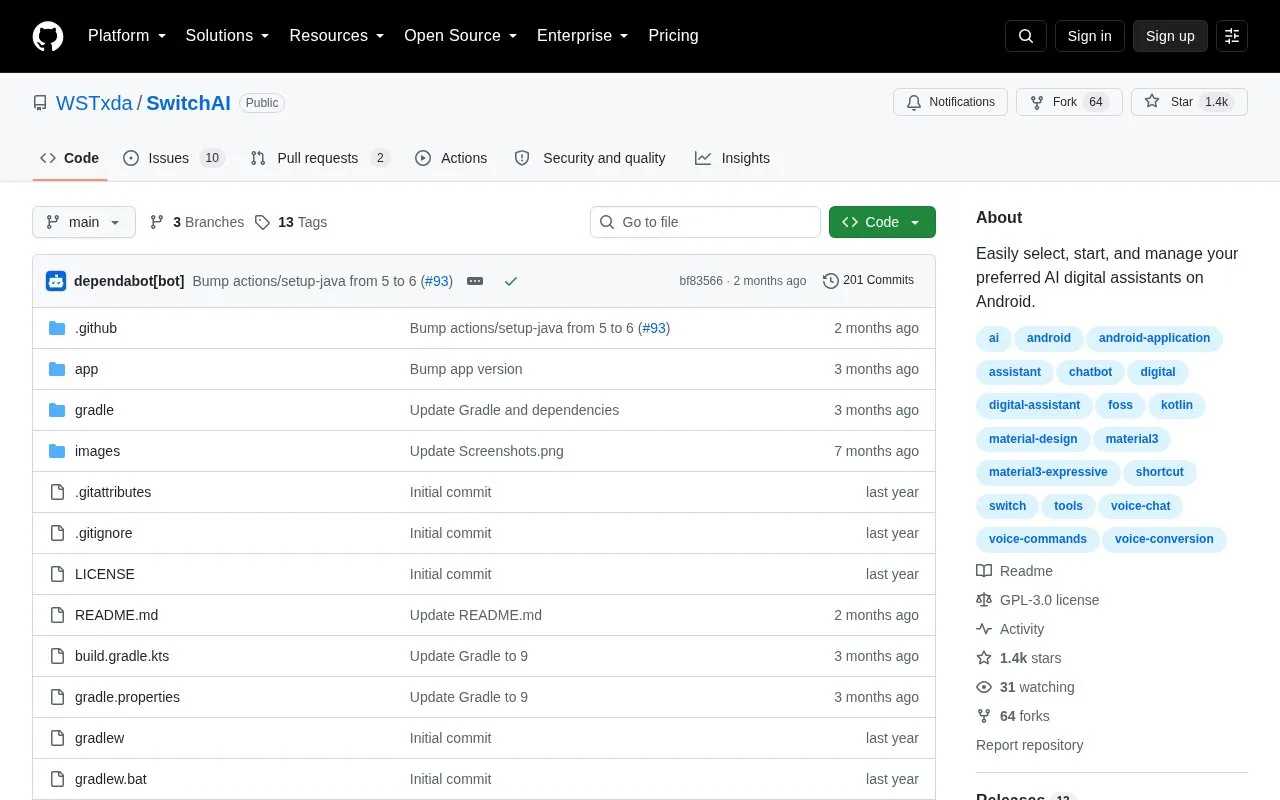1280x800 pixels.
Task: Click the GPL-3.0 license scale icon
Action: pos(984,600)
